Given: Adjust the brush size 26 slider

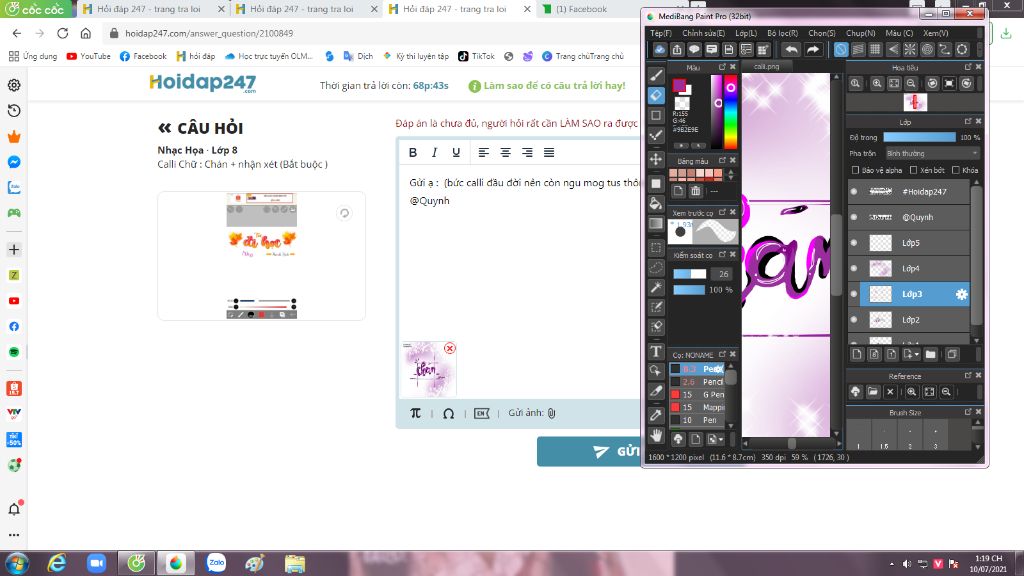Looking at the screenshot, I should pyautogui.click(x=690, y=274).
